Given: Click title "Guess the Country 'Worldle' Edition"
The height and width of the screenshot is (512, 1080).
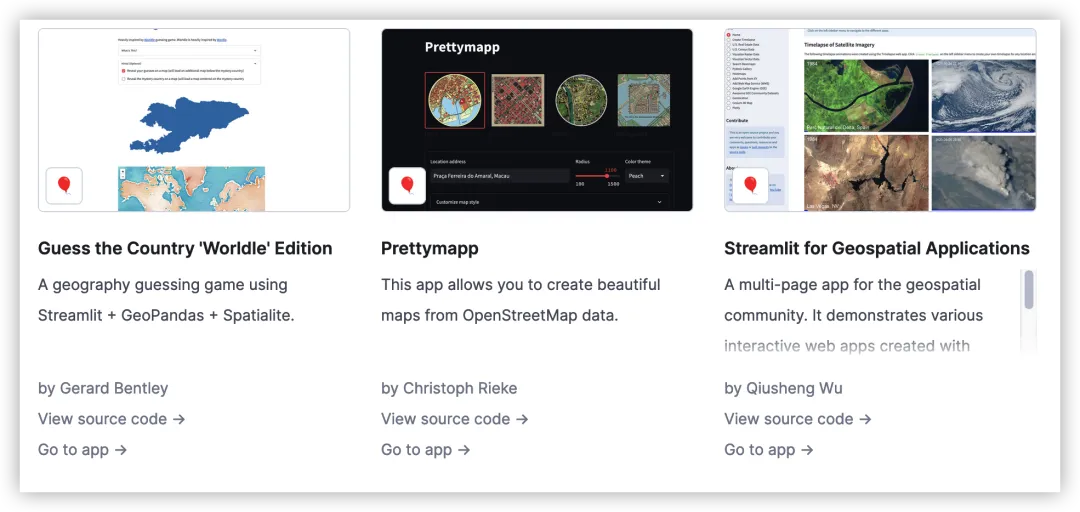Looking at the screenshot, I should pyautogui.click(x=185, y=248).
